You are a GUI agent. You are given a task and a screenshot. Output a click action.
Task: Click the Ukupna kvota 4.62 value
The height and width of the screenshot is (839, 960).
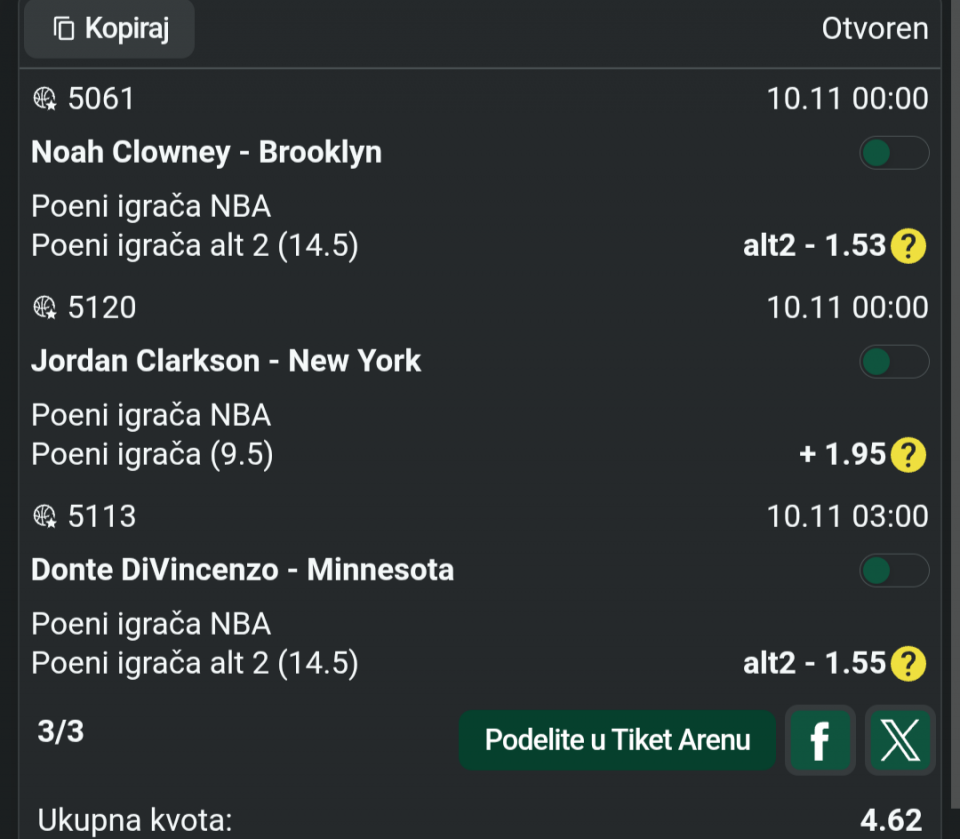tap(891, 821)
